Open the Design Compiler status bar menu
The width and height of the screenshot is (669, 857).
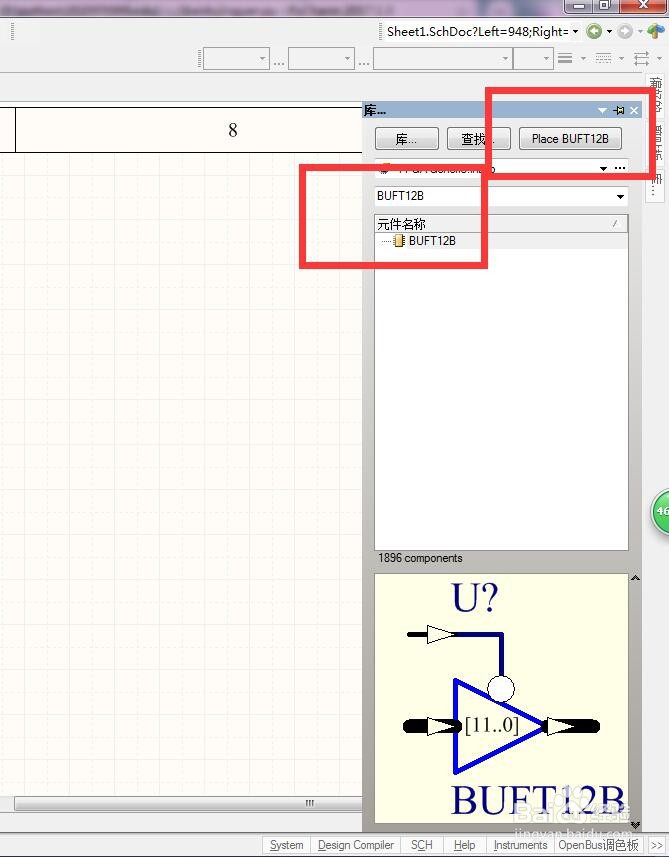coord(356,845)
